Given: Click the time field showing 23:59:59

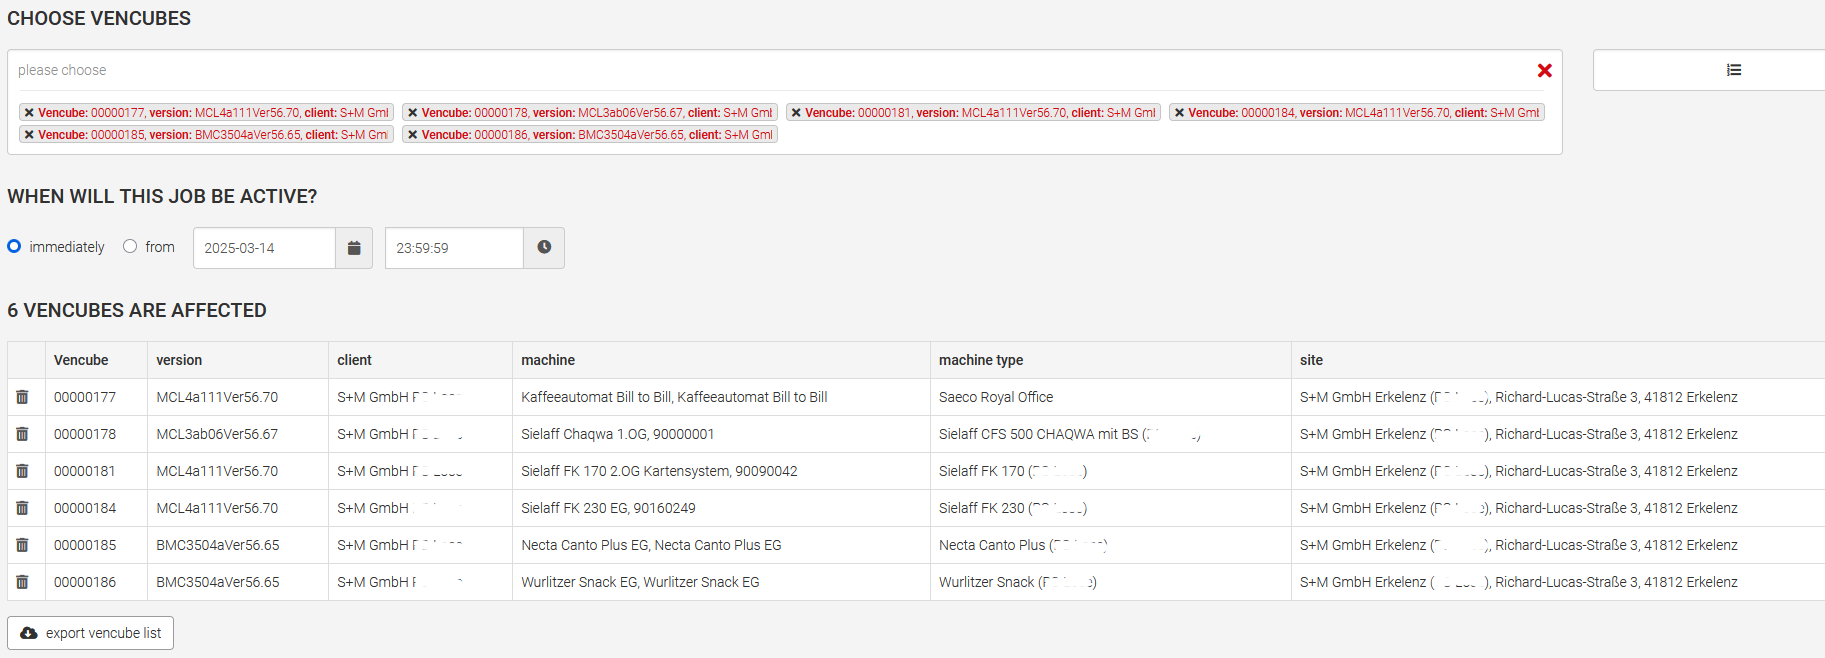Looking at the screenshot, I should [x=454, y=248].
